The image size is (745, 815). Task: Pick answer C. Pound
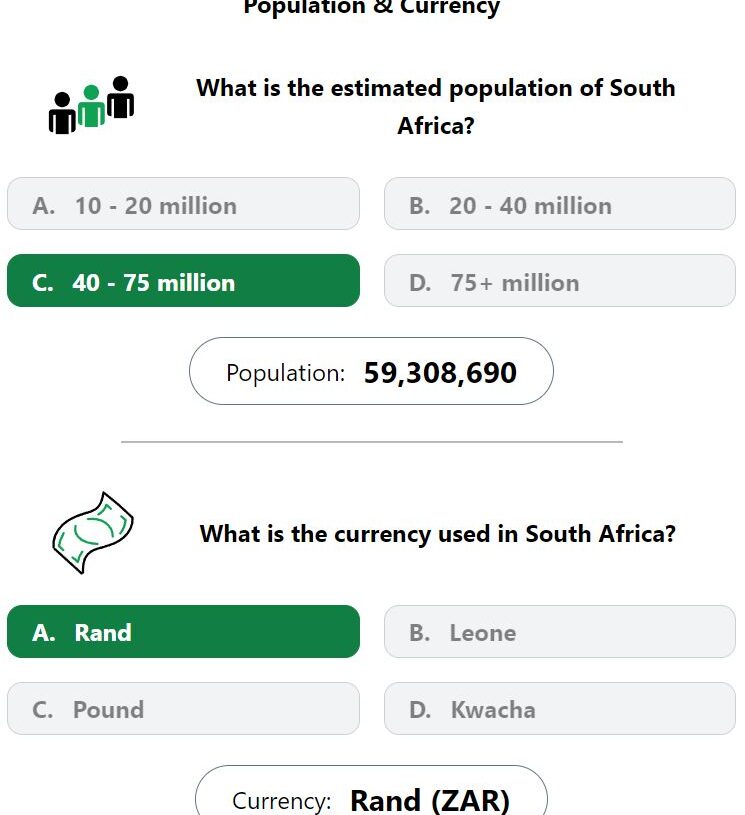(183, 708)
